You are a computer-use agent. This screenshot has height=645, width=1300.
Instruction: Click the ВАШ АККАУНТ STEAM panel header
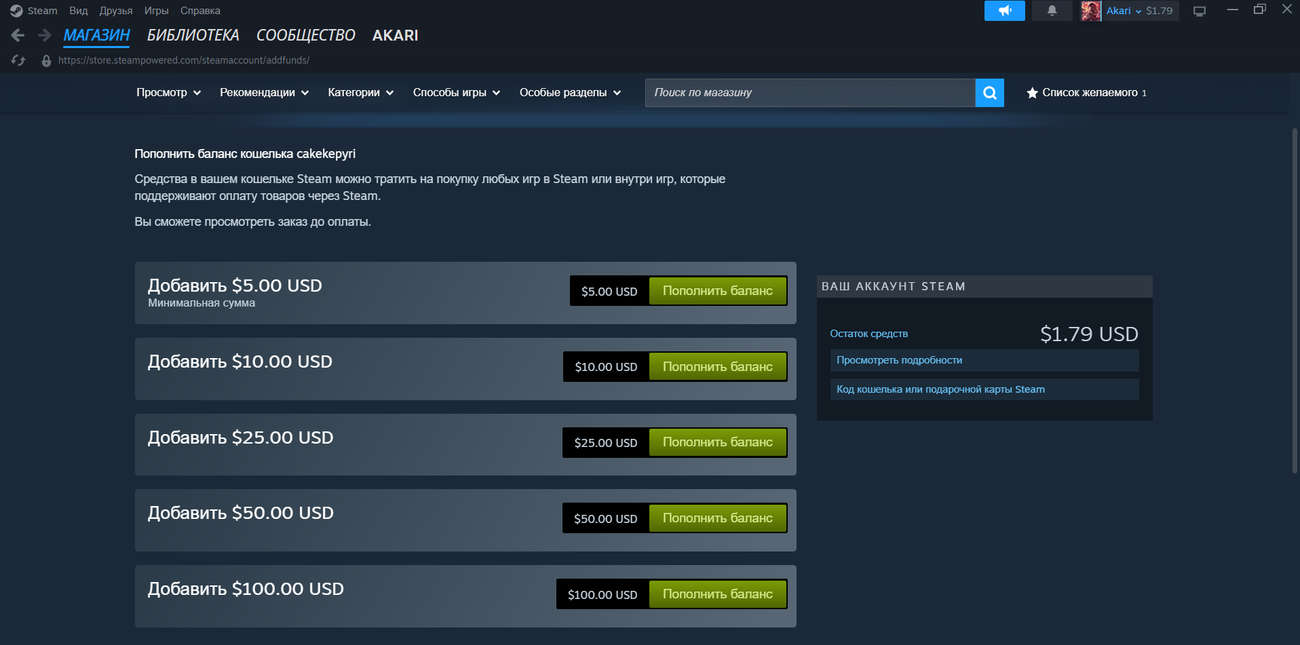click(985, 286)
